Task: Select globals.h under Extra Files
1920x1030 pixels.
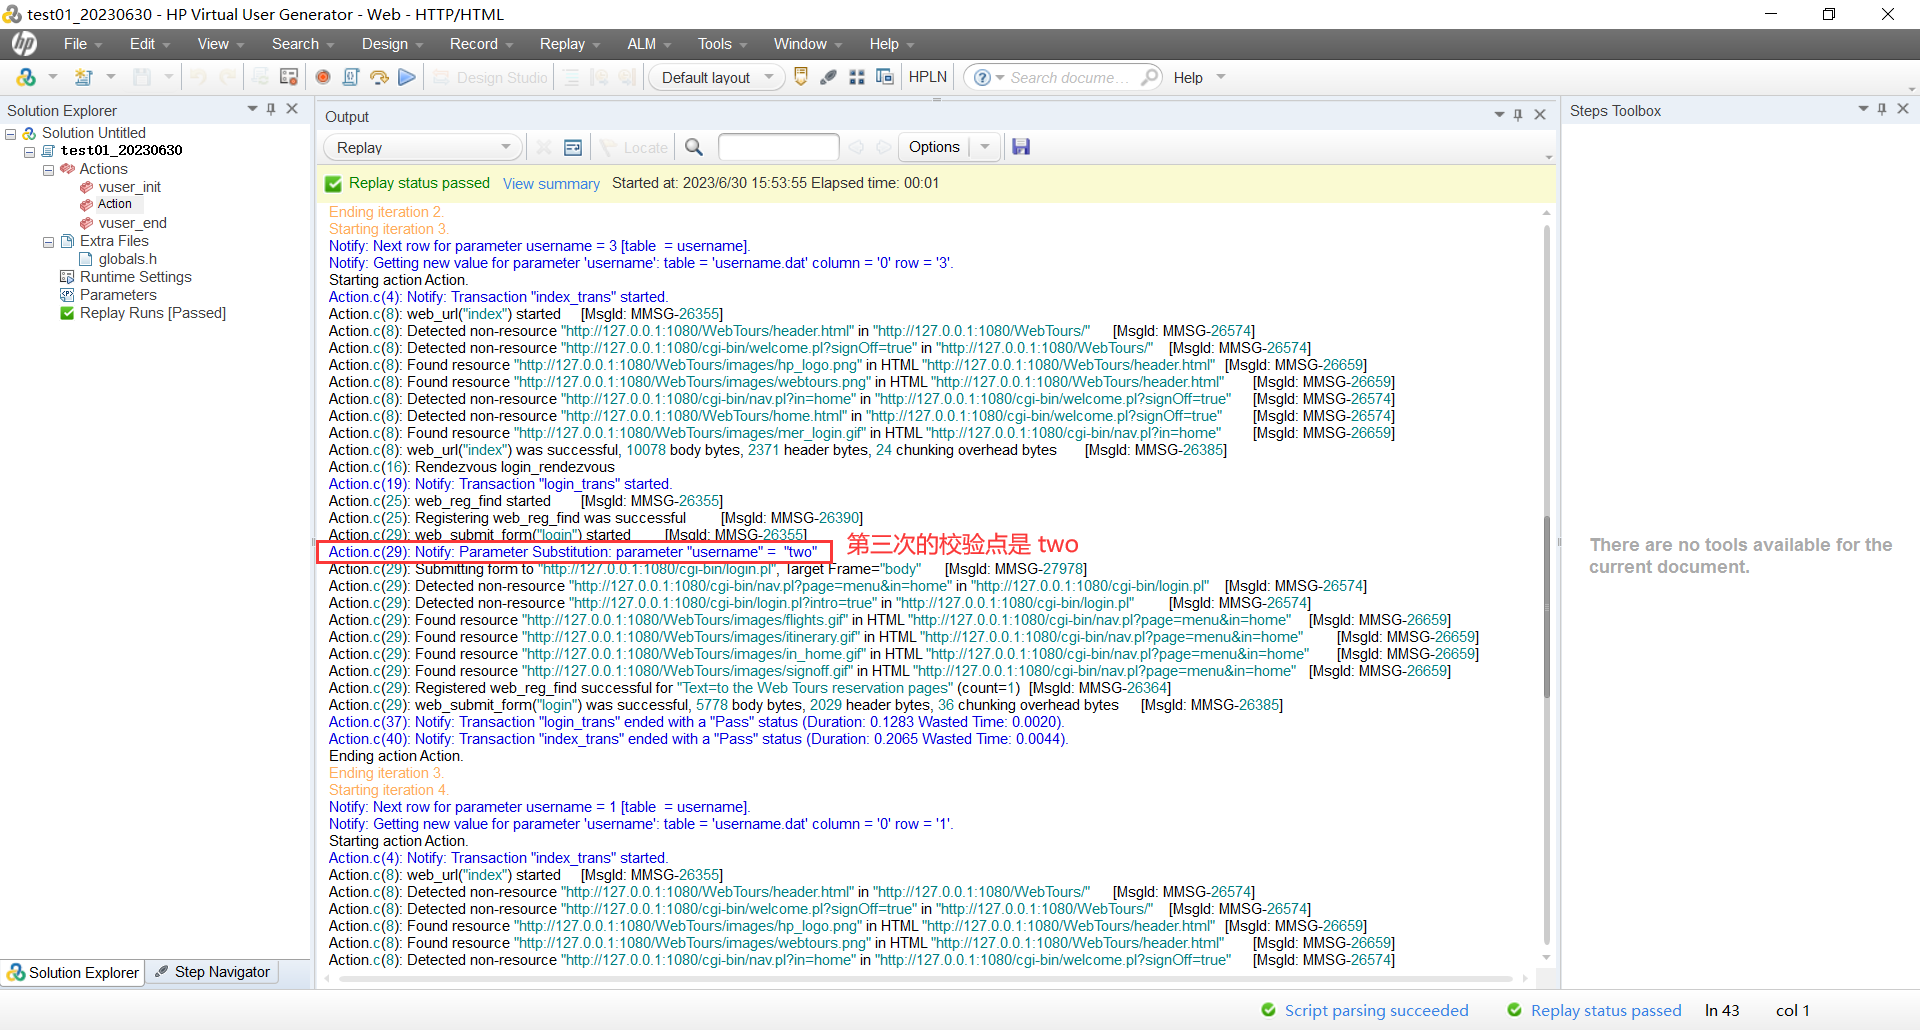Action: click(127, 259)
